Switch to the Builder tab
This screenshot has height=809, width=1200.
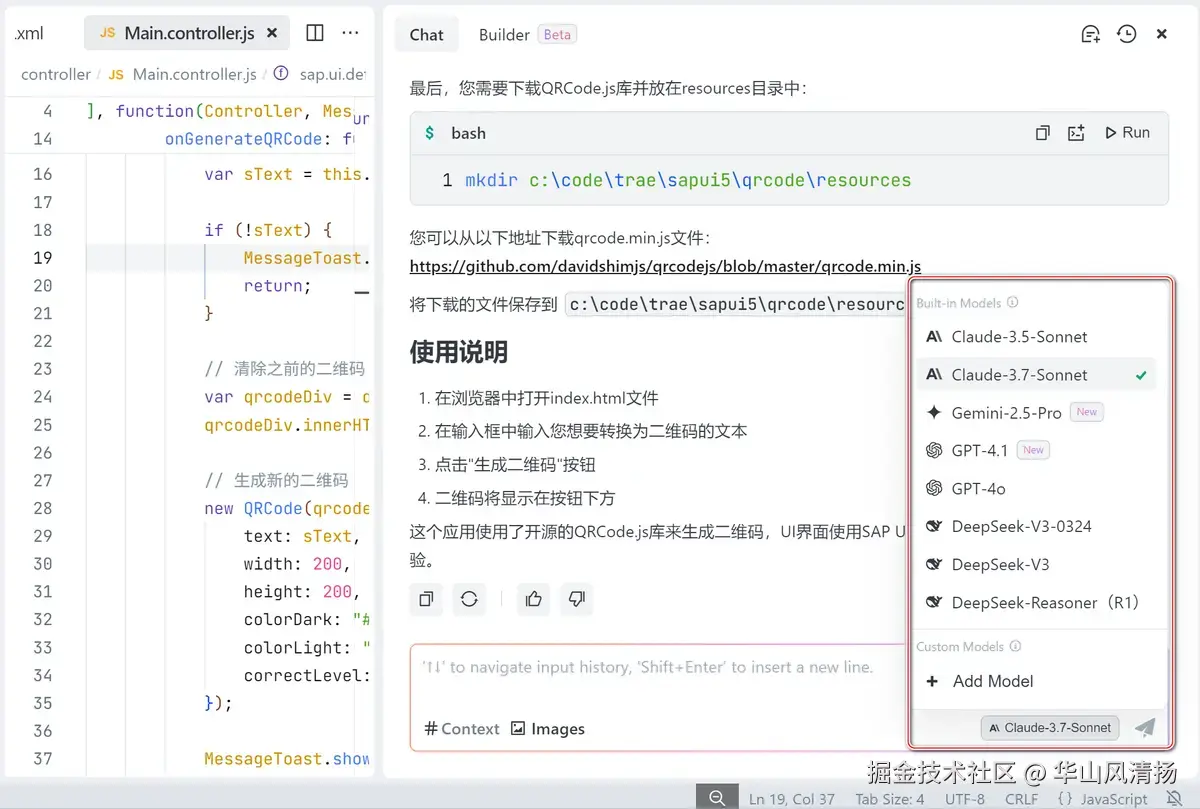[x=504, y=34]
